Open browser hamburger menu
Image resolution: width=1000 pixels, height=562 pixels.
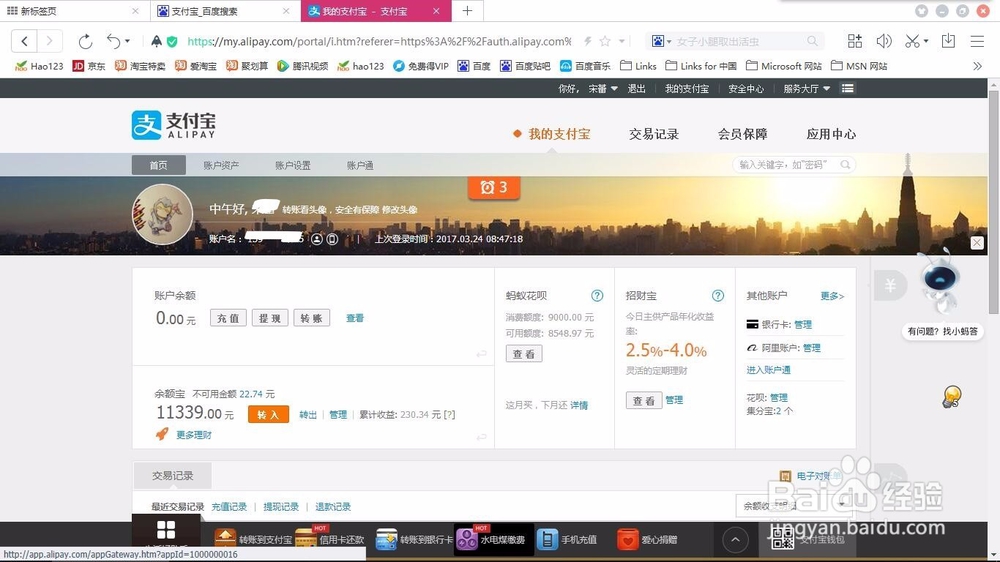click(x=977, y=41)
